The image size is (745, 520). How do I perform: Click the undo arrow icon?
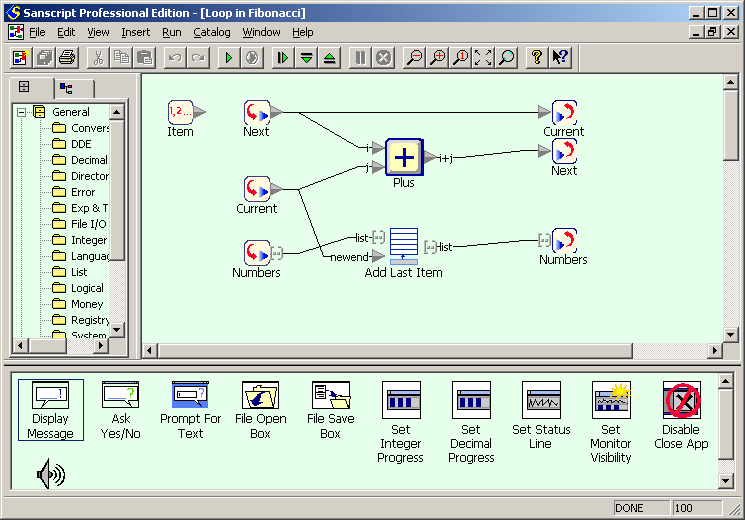(175, 58)
